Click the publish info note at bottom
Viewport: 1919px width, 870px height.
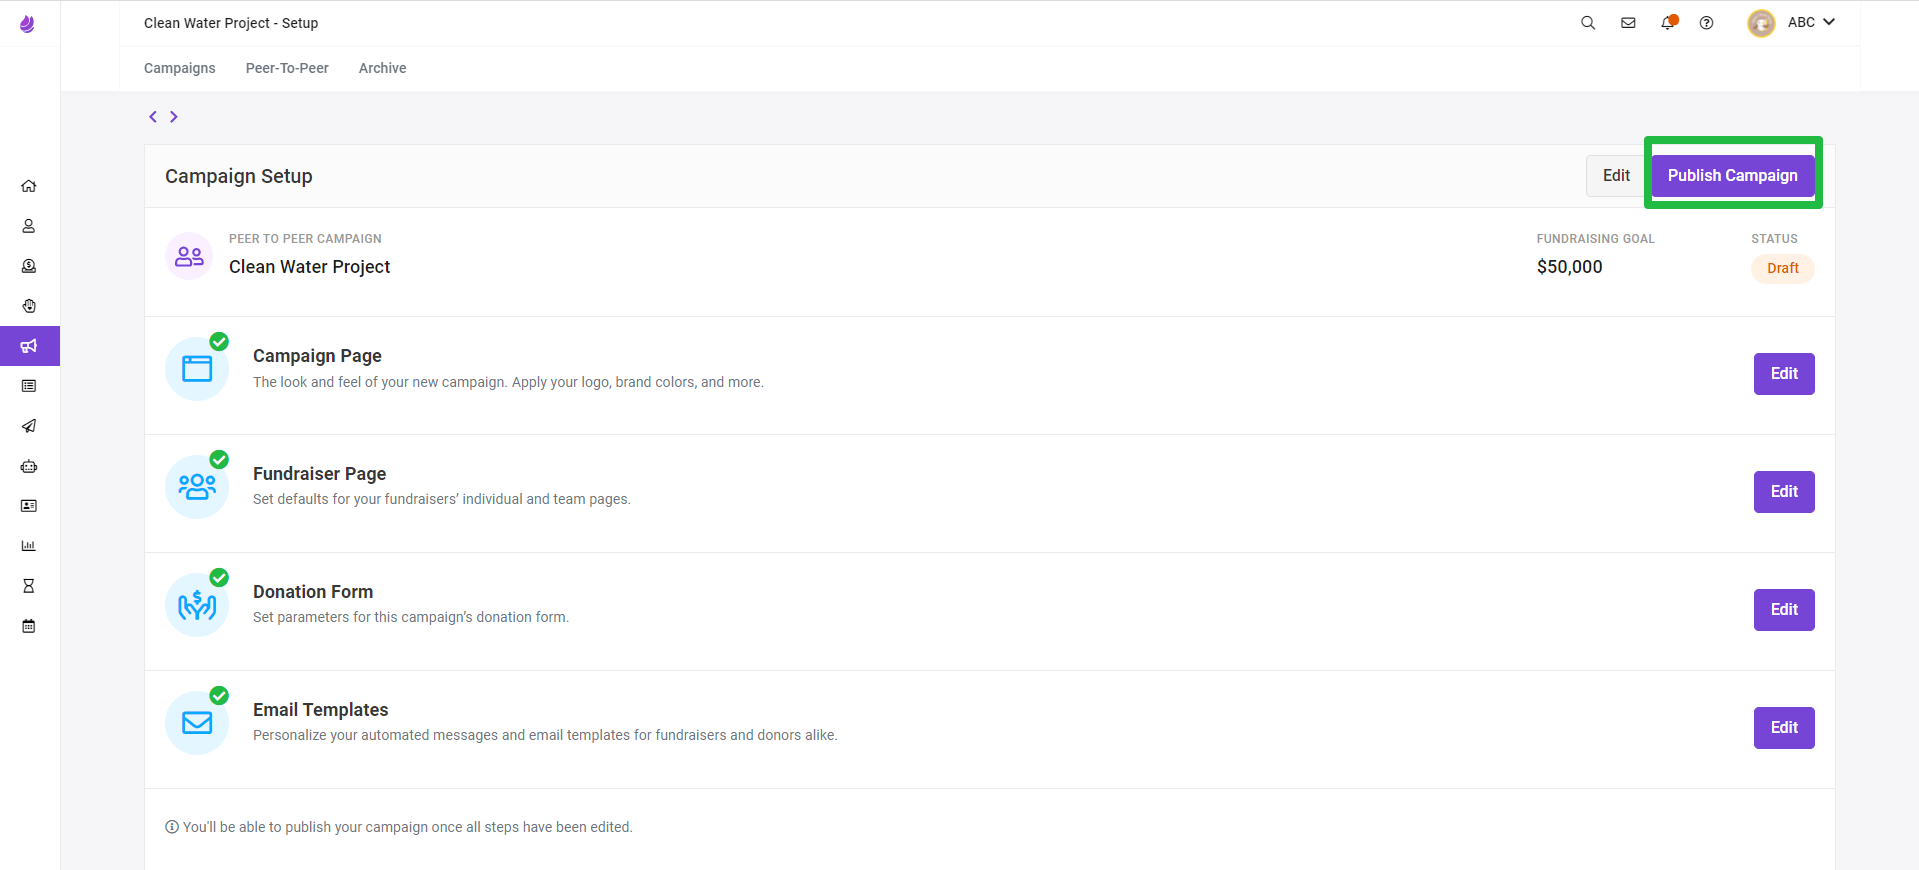click(399, 827)
